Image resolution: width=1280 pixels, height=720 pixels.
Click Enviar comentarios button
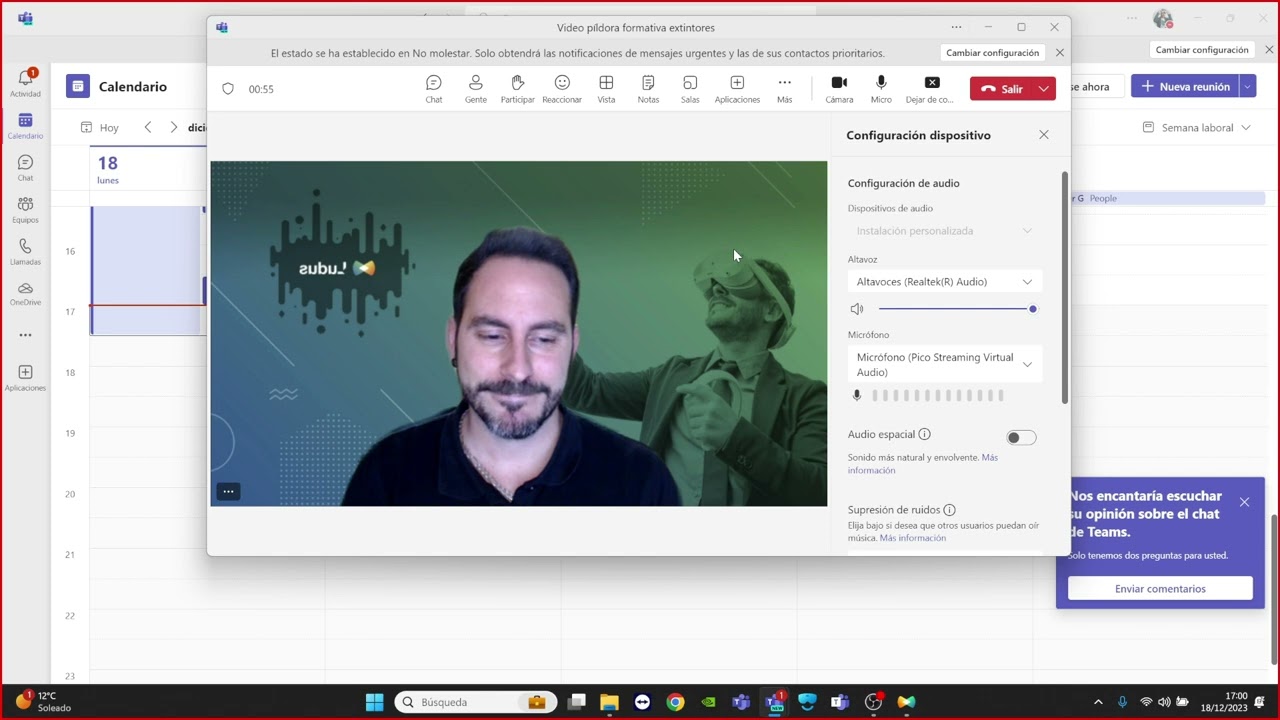(1160, 589)
